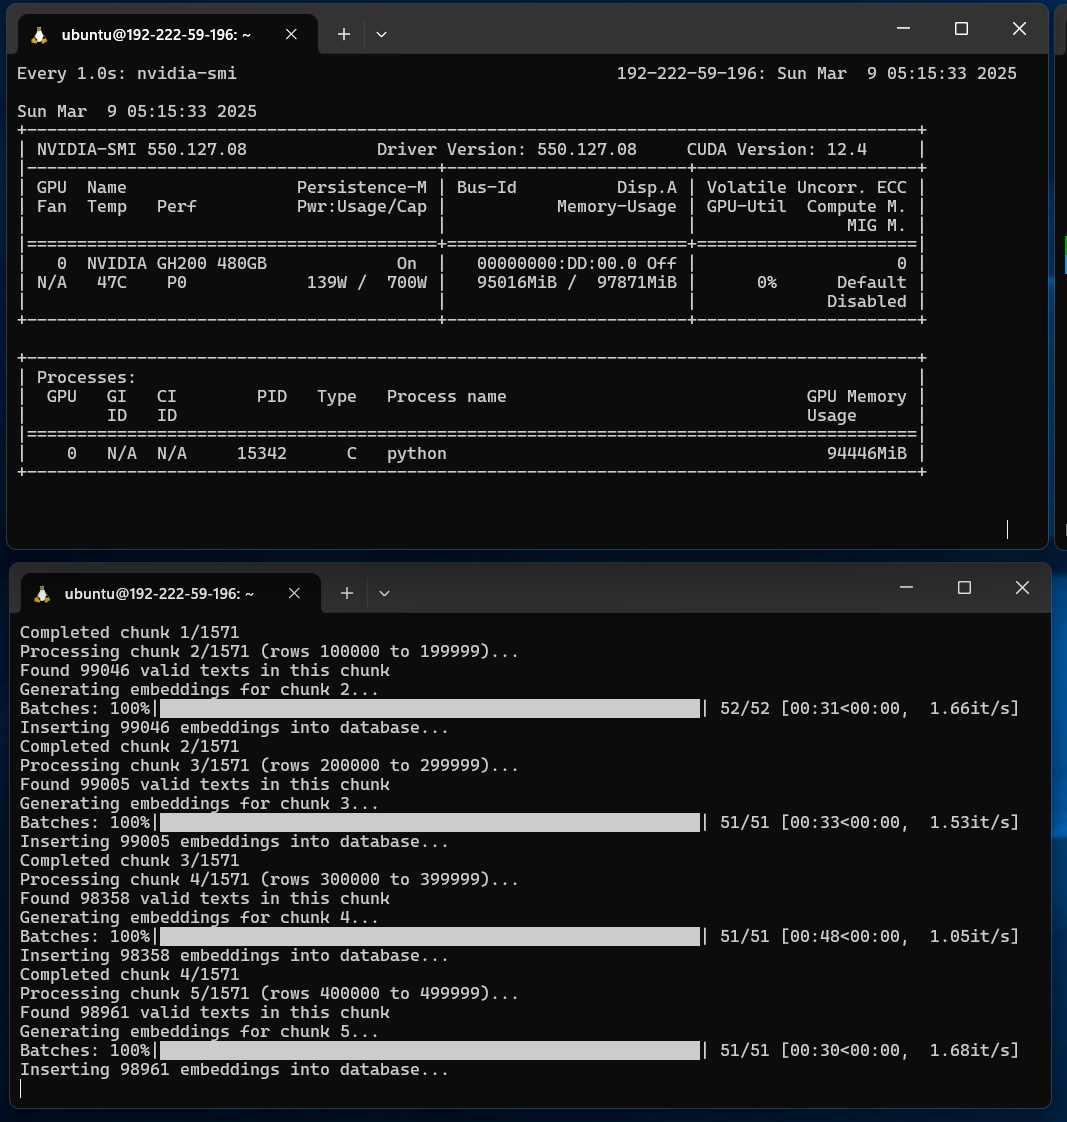Click the chunk 3 batches progress bar
The height and width of the screenshot is (1122, 1067).
click(x=430, y=822)
